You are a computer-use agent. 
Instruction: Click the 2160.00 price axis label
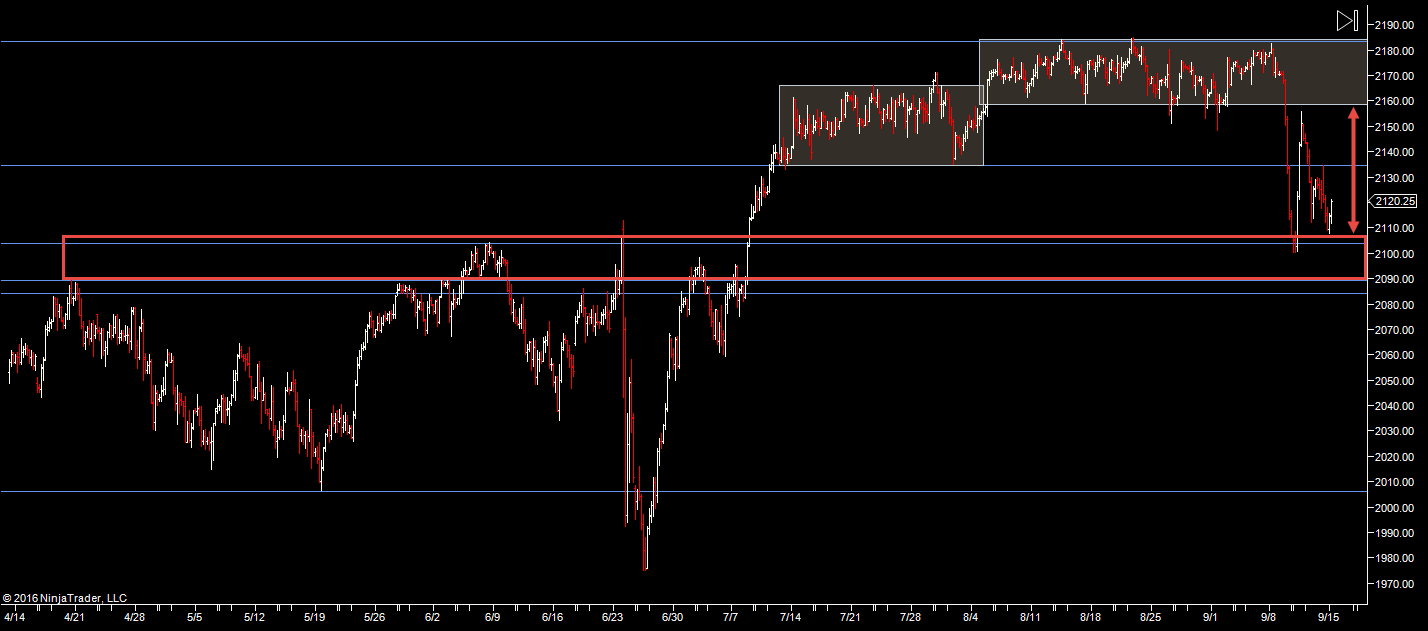(x=1393, y=101)
